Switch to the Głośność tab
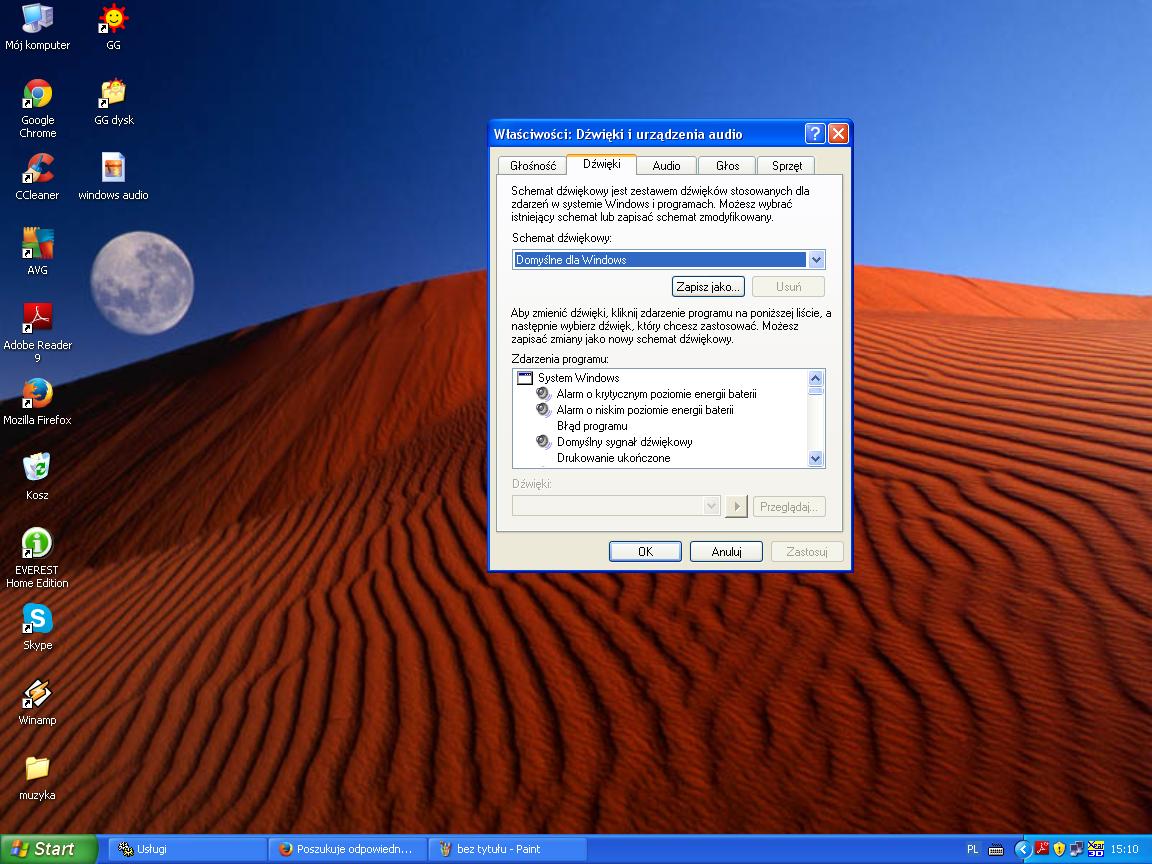1152x864 pixels. tap(533, 165)
